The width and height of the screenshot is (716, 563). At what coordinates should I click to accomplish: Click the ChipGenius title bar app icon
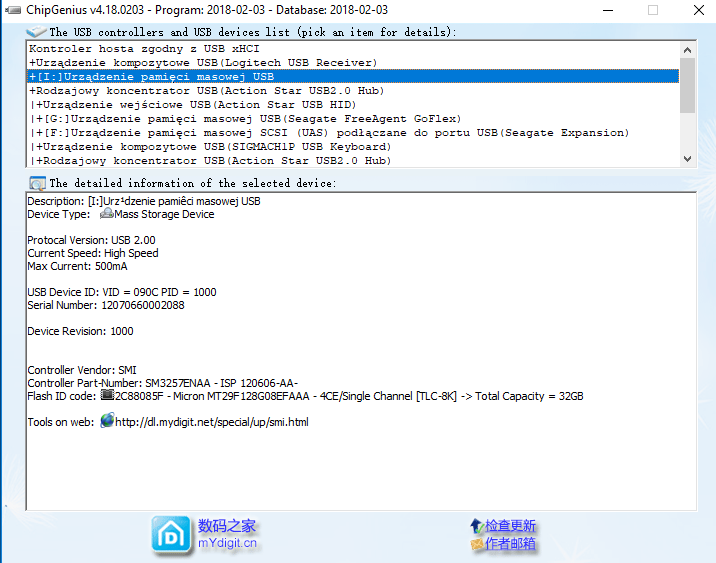(13, 10)
